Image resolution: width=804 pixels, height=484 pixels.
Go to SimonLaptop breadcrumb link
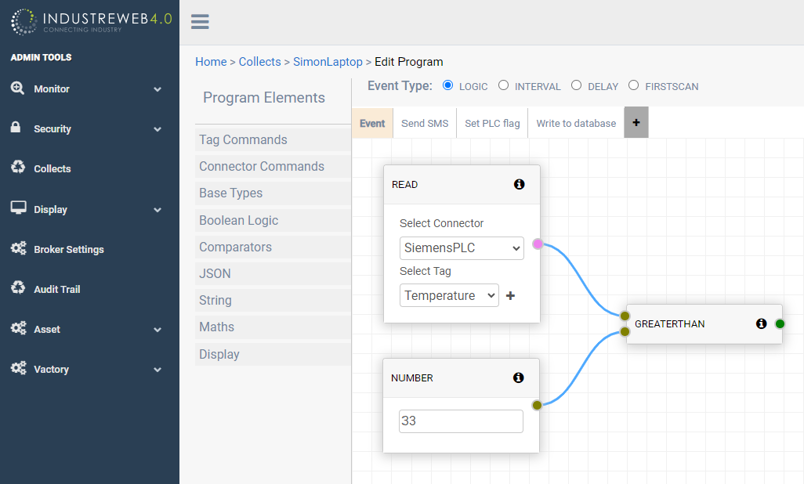[x=328, y=62]
